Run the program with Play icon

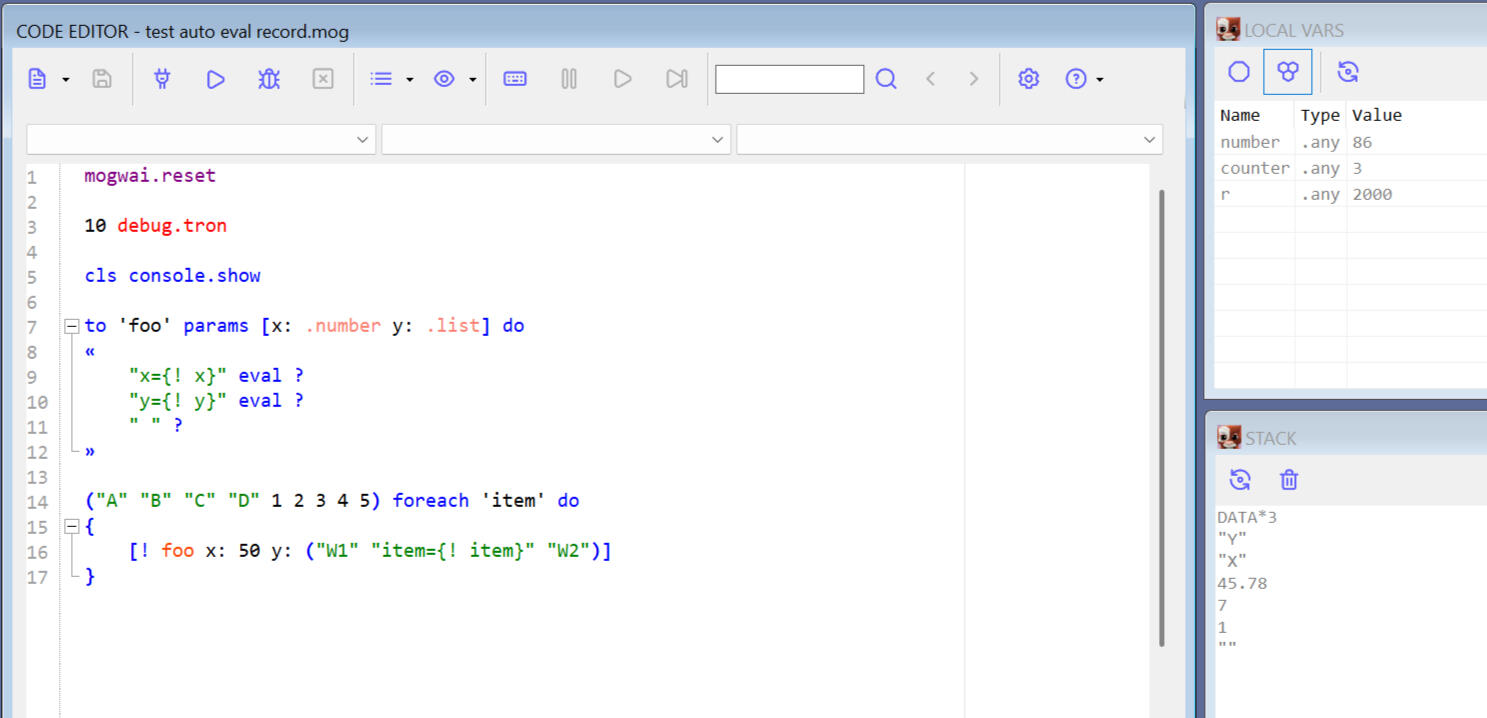pos(215,79)
